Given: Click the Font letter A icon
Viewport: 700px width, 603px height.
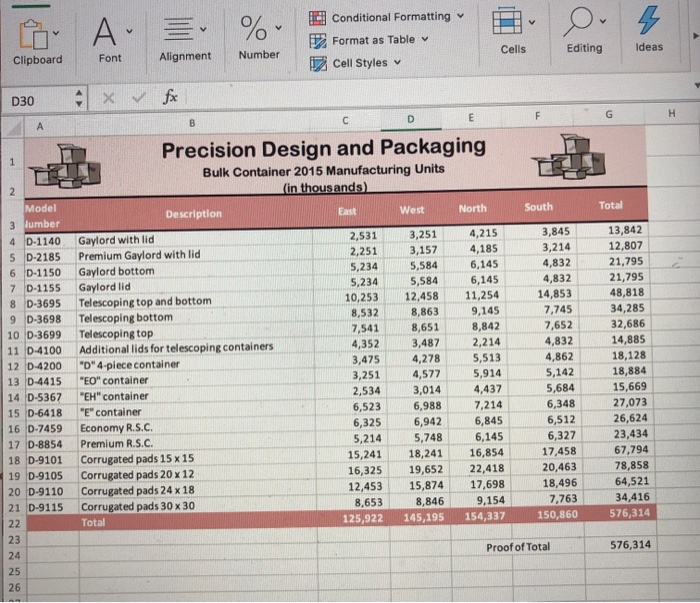Looking at the screenshot, I should click(x=104, y=32).
